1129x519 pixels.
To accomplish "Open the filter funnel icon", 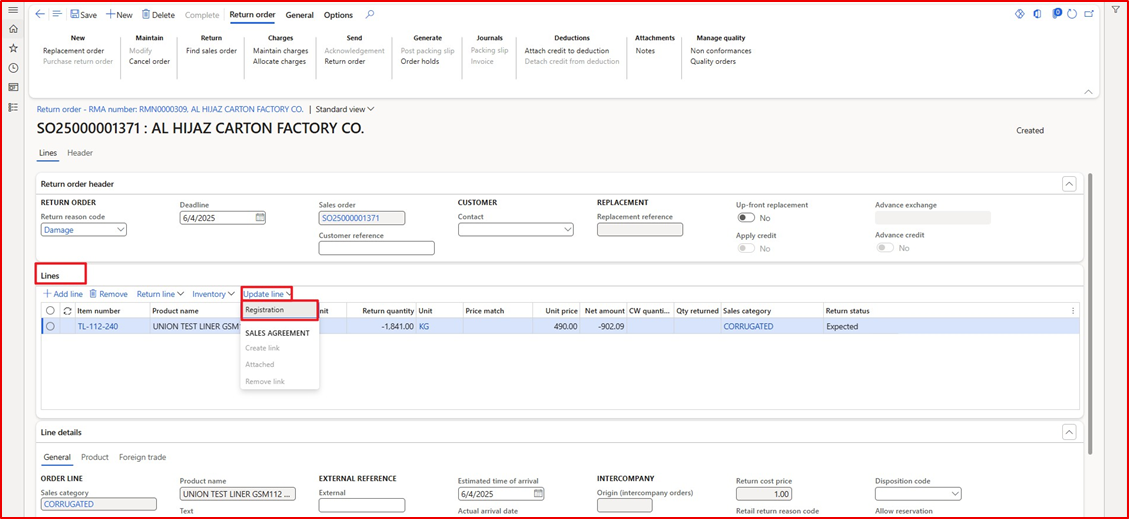I will click(x=1116, y=10).
